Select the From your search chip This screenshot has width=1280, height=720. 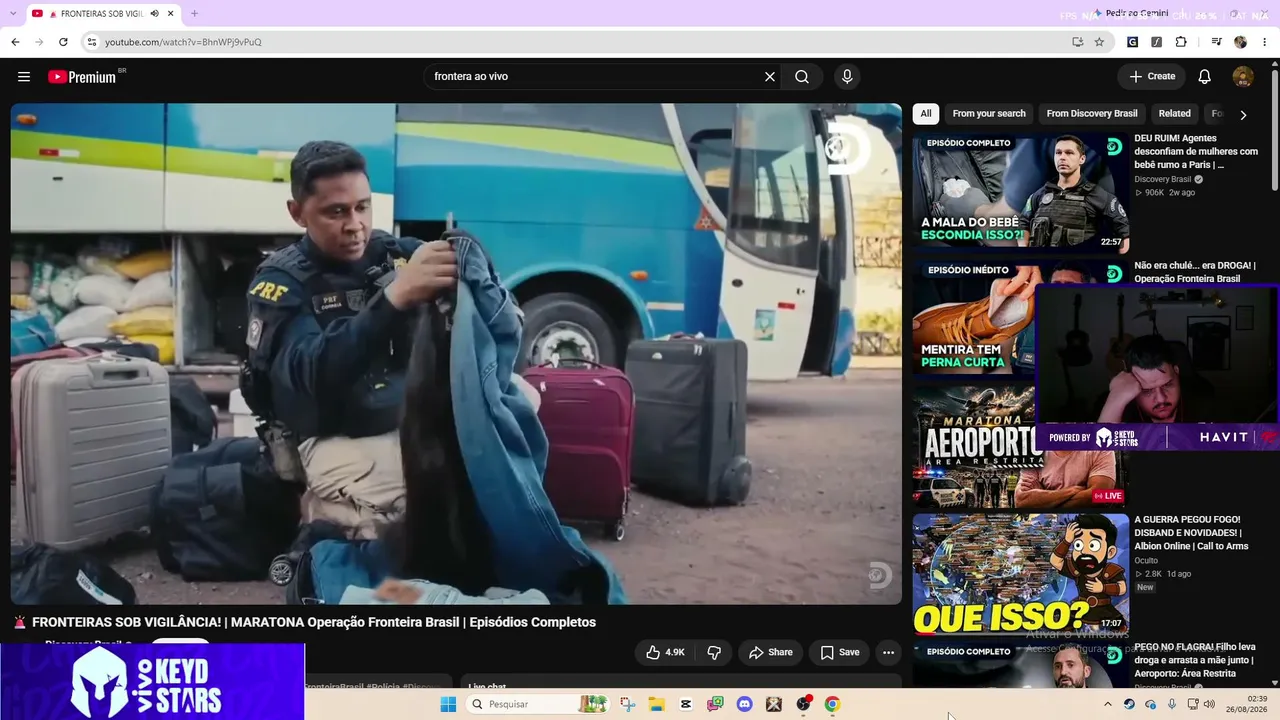point(989,114)
